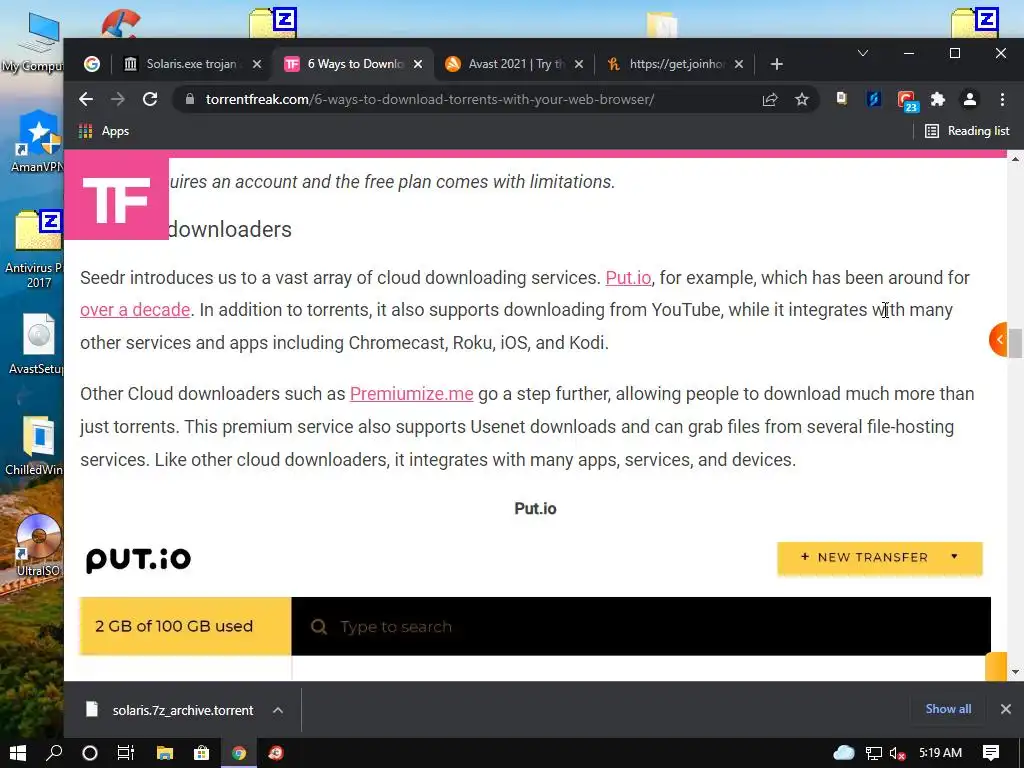Screen dimensions: 1024x768
Task: Switch to the Solaris.exe trojan tab
Action: [x=191, y=64]
